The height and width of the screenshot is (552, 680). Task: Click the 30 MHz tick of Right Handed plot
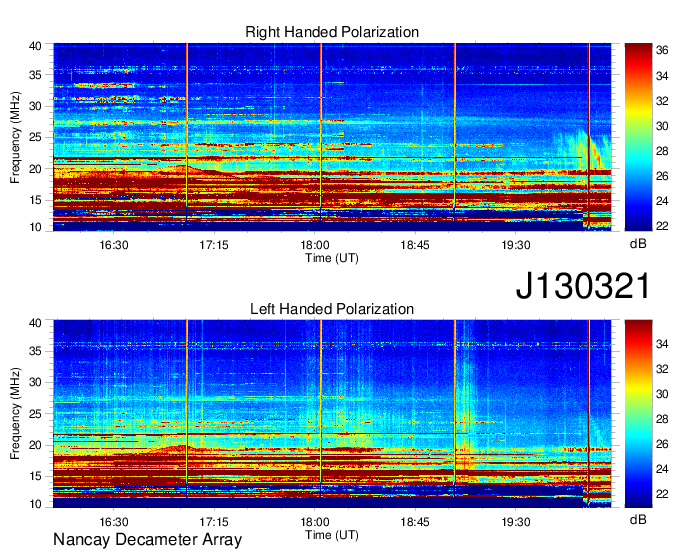pos(36,106)
